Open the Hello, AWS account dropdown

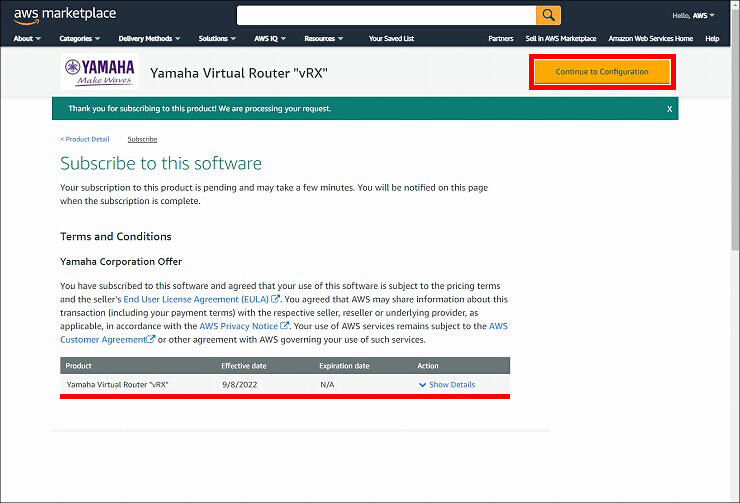pyautogui.click(x=693, y=16)
